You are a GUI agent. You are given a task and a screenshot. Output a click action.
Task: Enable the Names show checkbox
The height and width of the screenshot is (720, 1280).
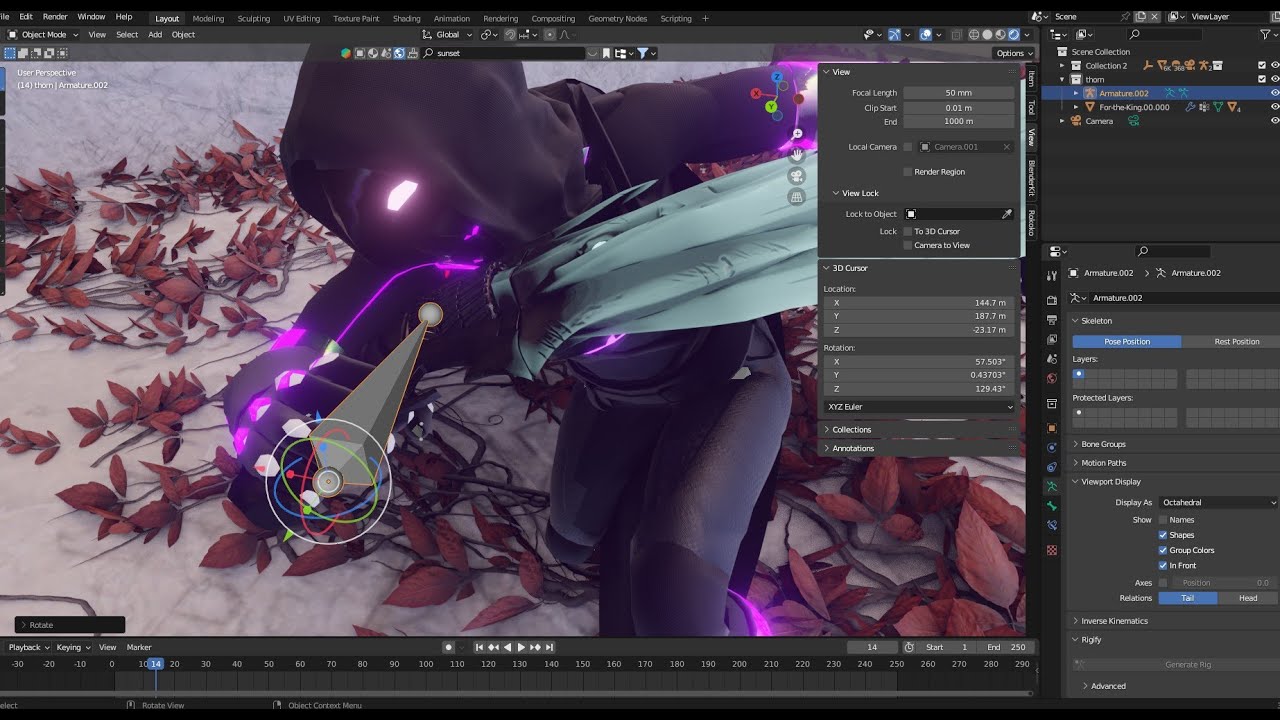[x=1163, y=520]
